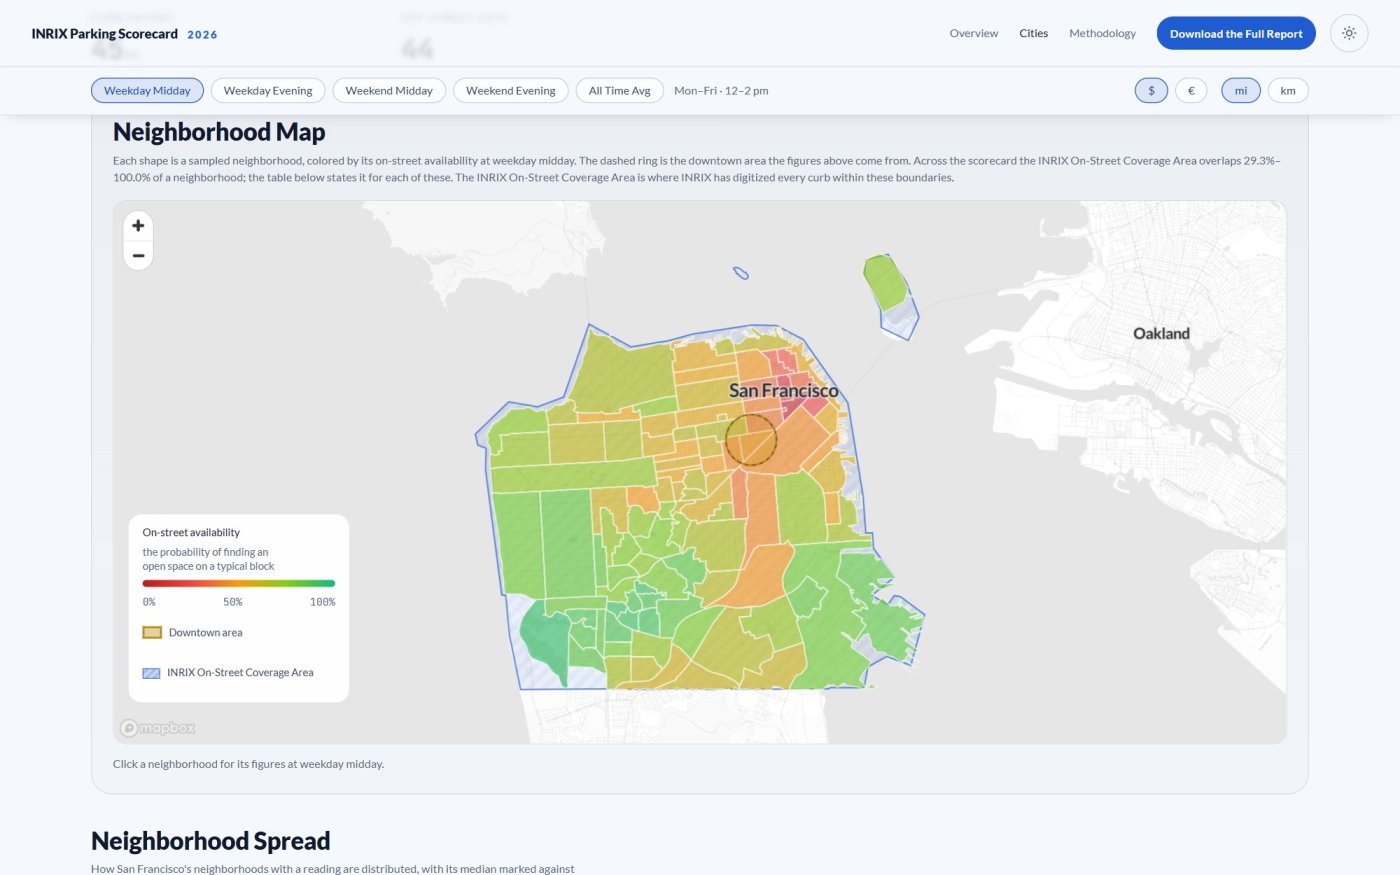Viewport: 1400px width, 875px height.
Task: Select the Weekday Evening time filter
Action: click(x=268, y=90)
